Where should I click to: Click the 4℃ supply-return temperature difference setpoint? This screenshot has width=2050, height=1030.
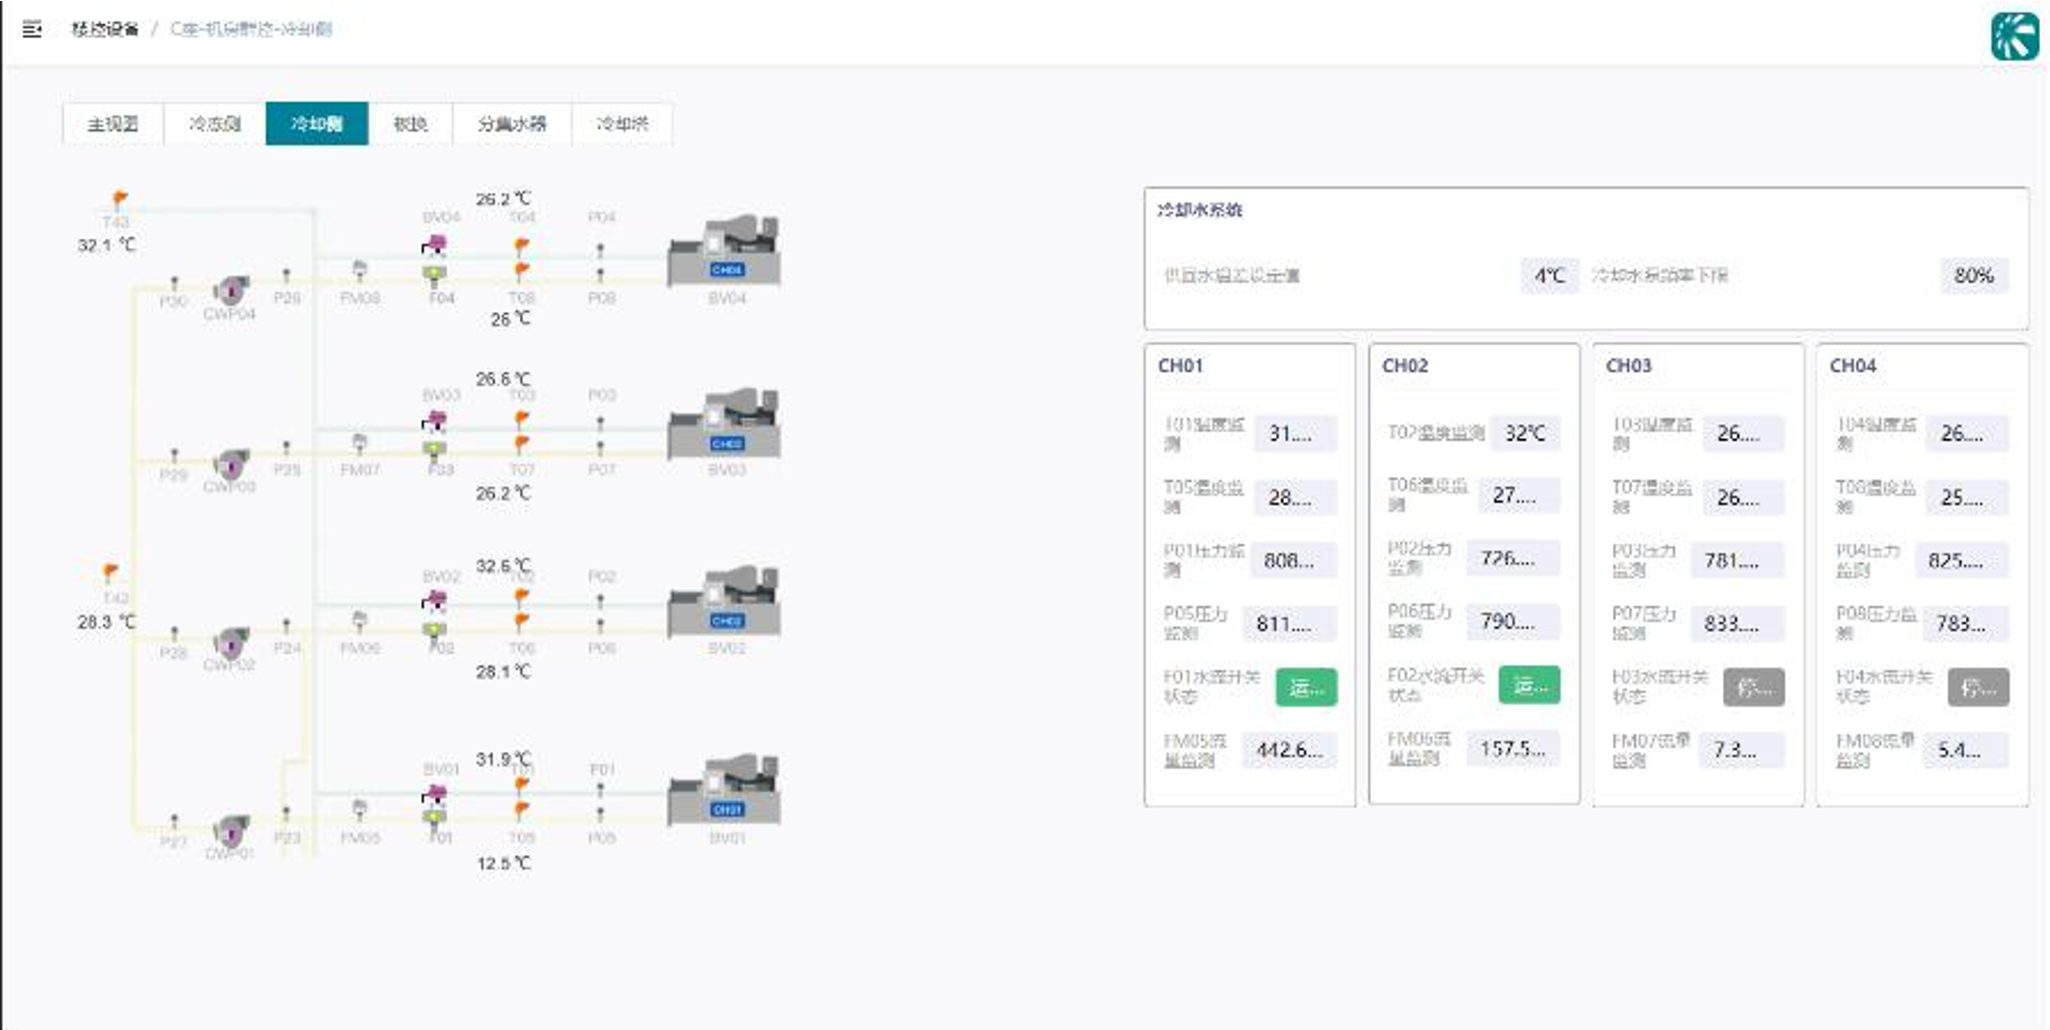click(1549, 276)
